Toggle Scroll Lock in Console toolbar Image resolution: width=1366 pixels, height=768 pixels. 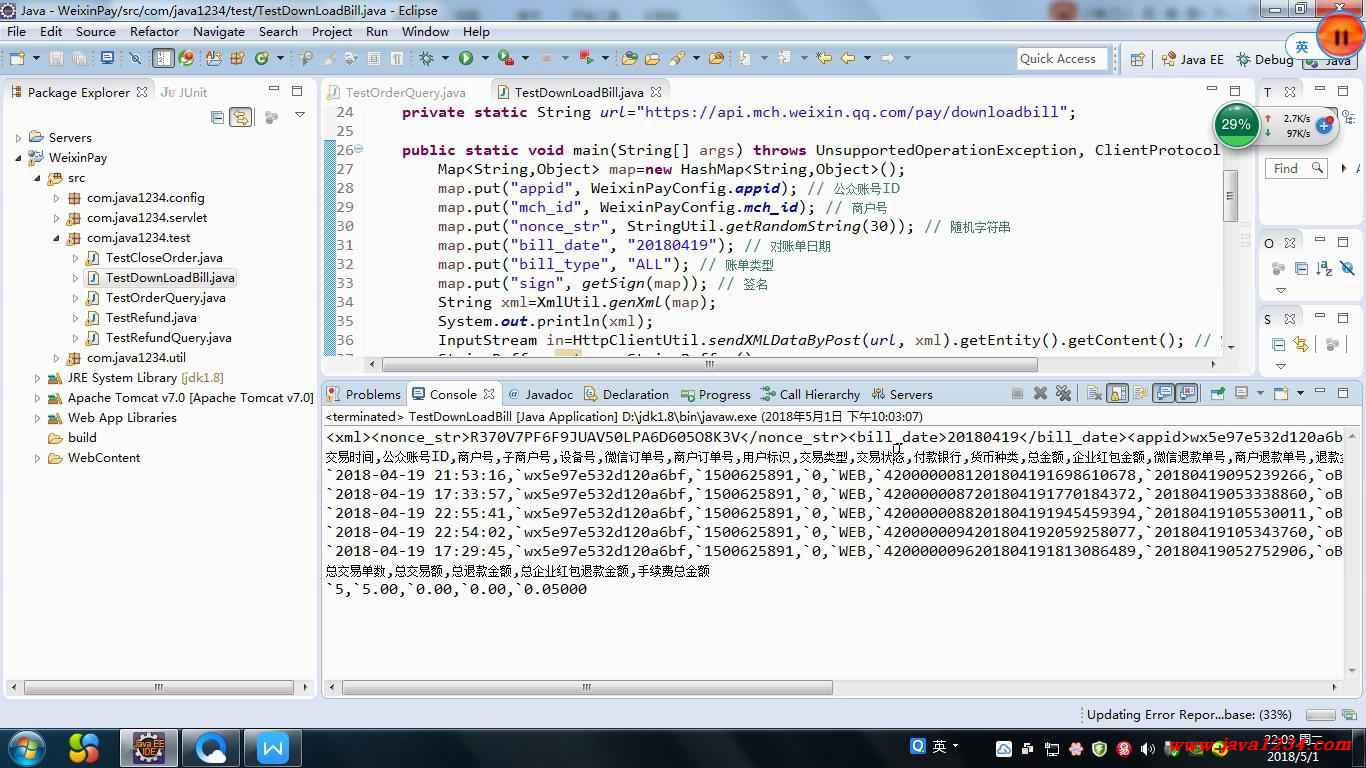[x=1117, y=393]
